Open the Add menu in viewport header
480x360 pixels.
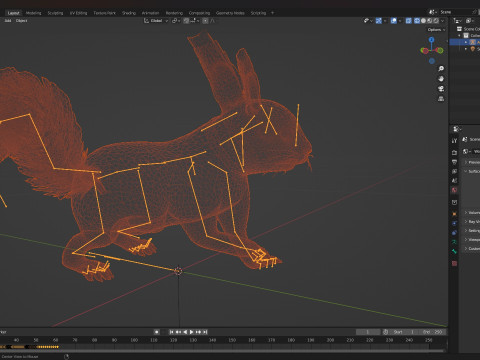(x=8, y=21)
